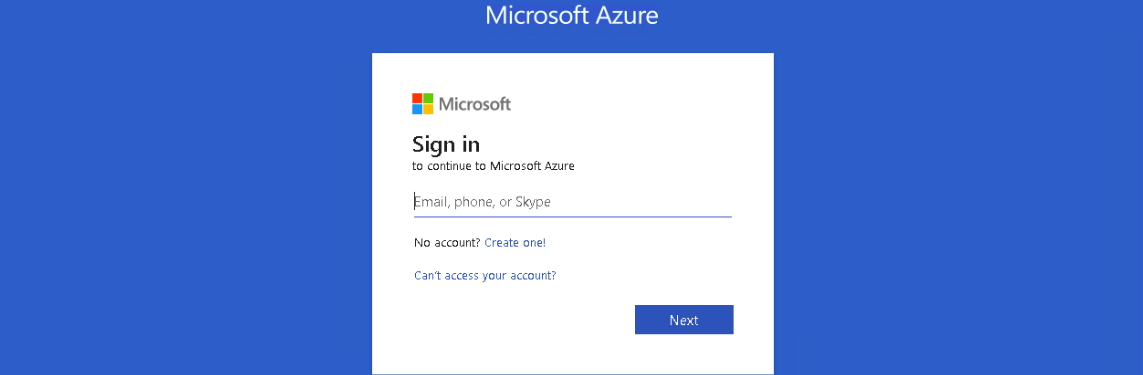Click the Next button
Image resolution: width=1143 pixels, height=375 pixels.
click(x=684, y=320)
